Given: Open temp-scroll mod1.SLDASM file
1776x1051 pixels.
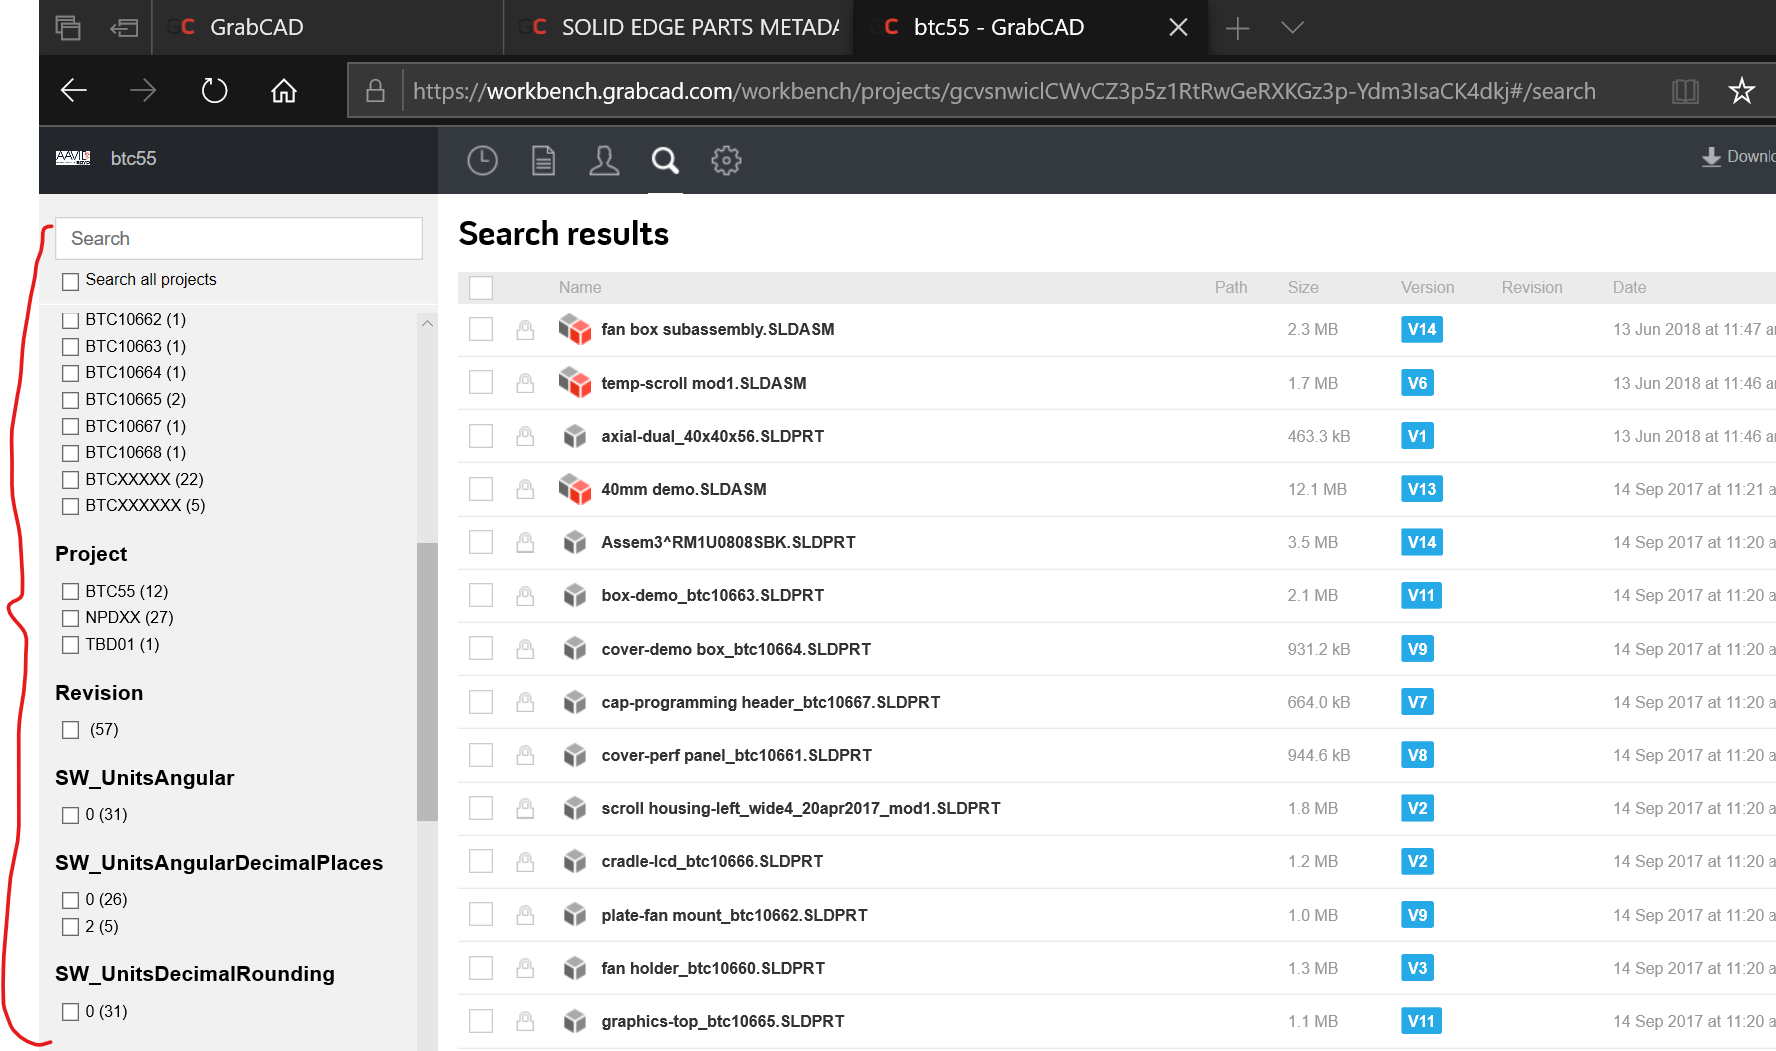Looking at the screenshot, I should click(704, 383).
